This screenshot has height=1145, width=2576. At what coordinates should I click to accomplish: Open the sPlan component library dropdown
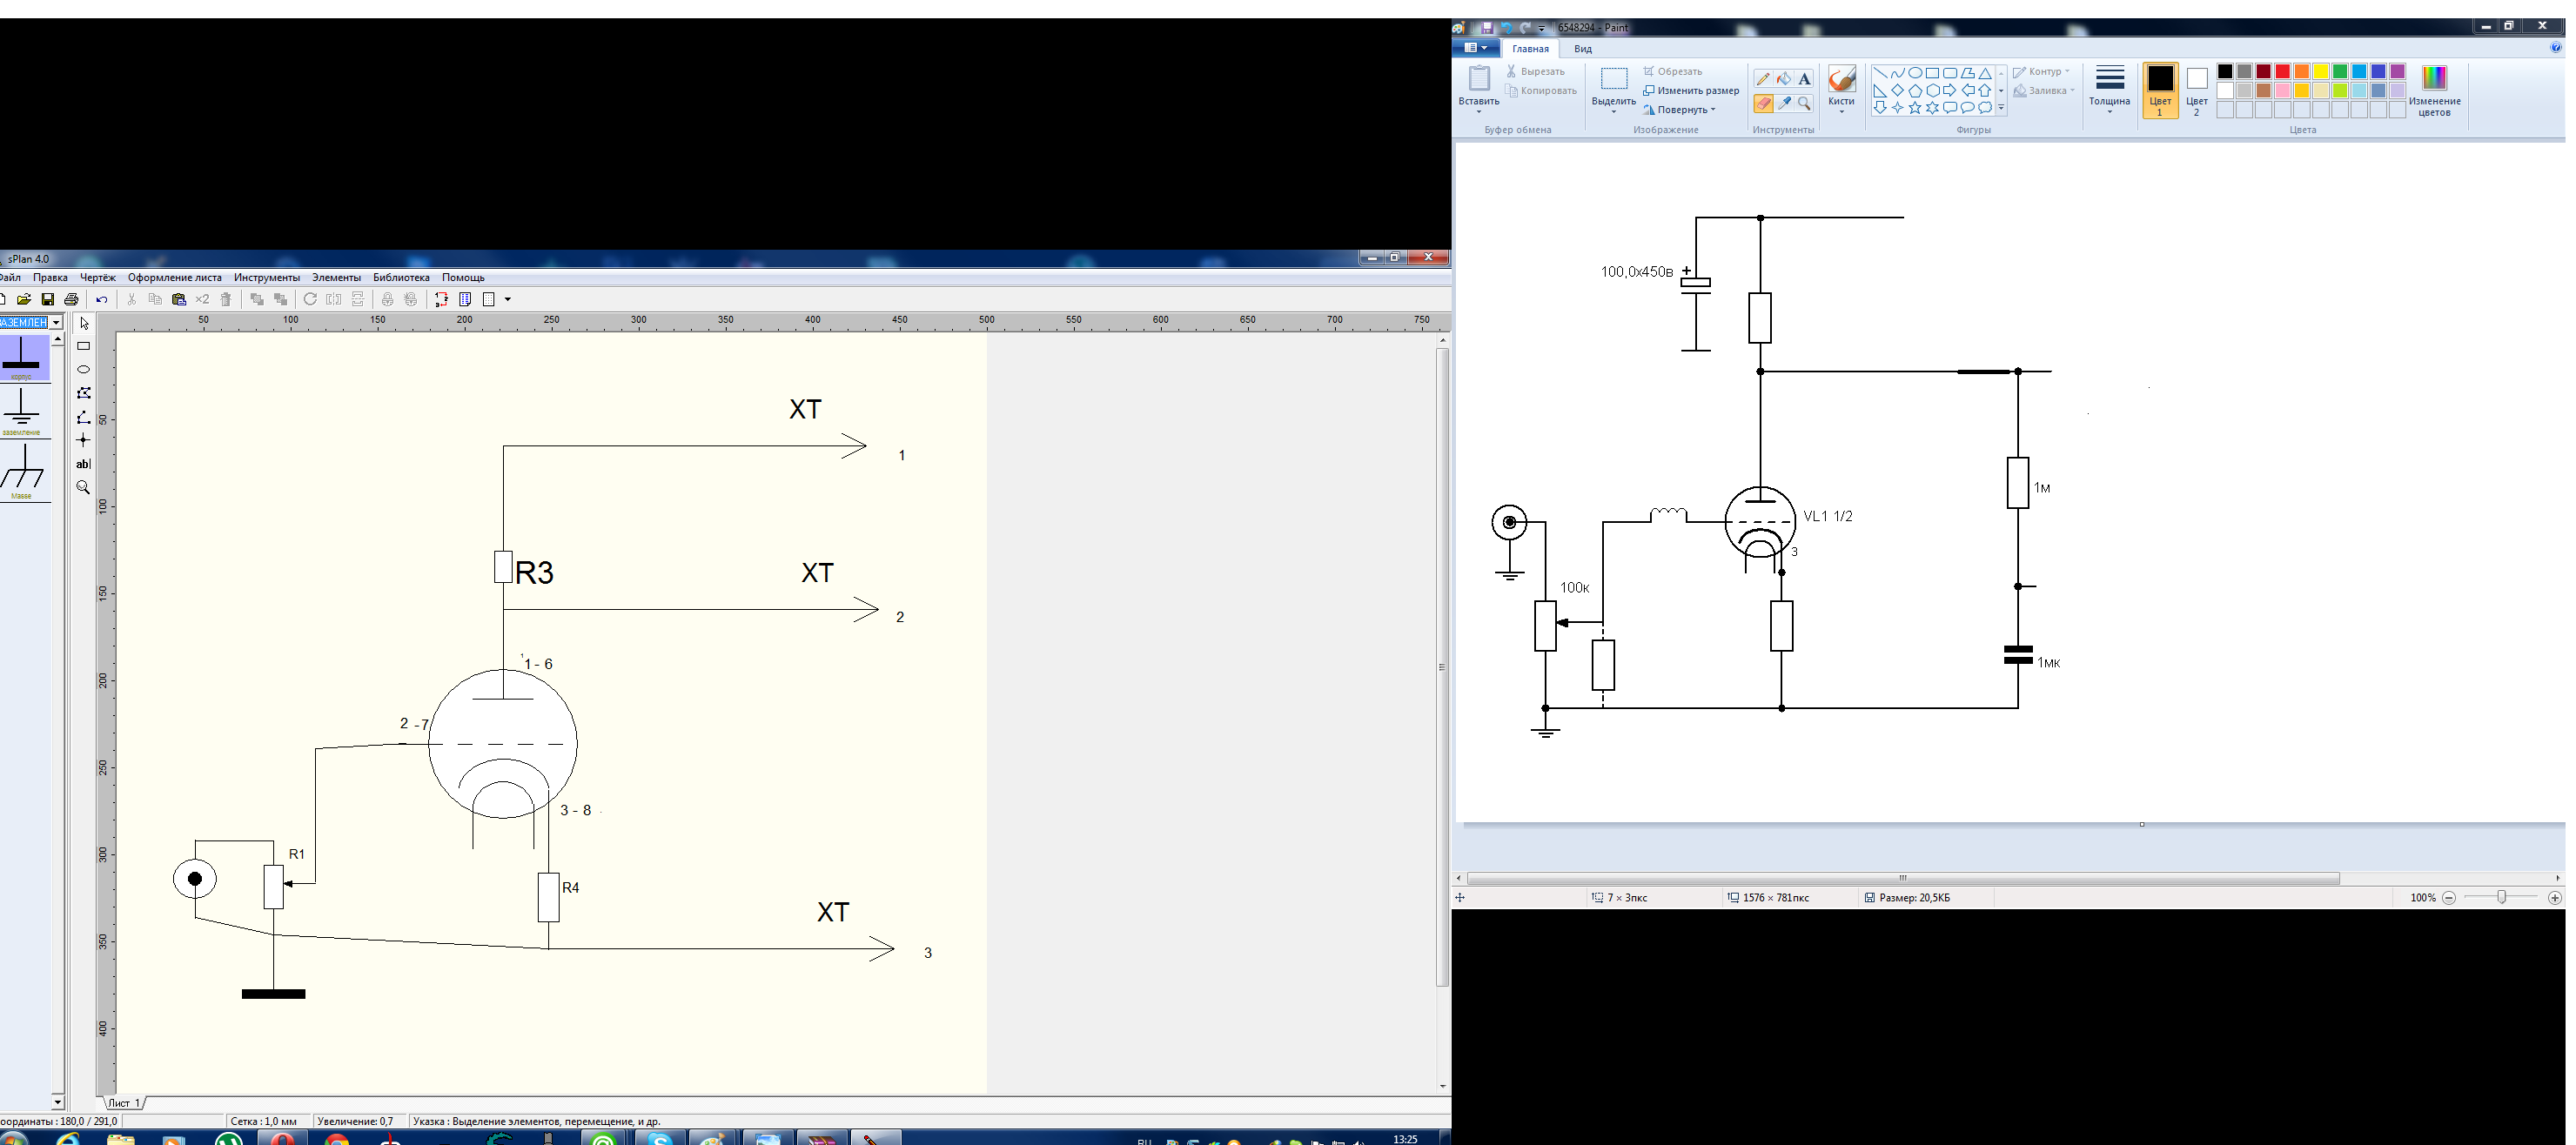56,322
